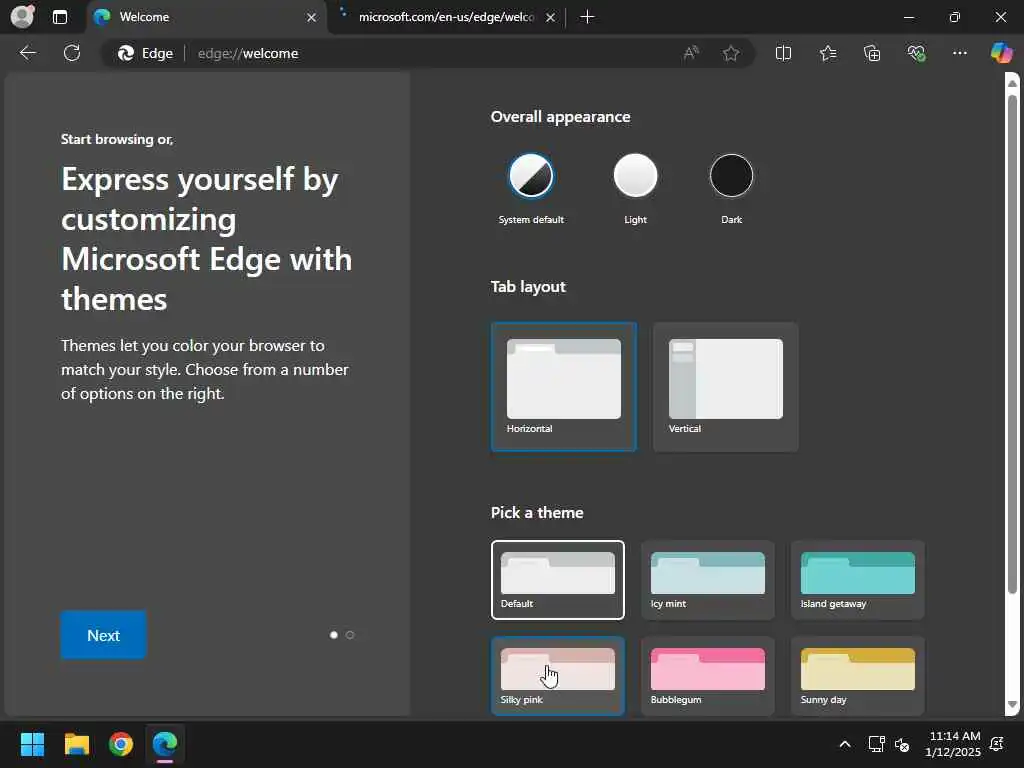Open the Split screen icon
The width and height of the screenshot is (1024, 768).
click(783, 54)
